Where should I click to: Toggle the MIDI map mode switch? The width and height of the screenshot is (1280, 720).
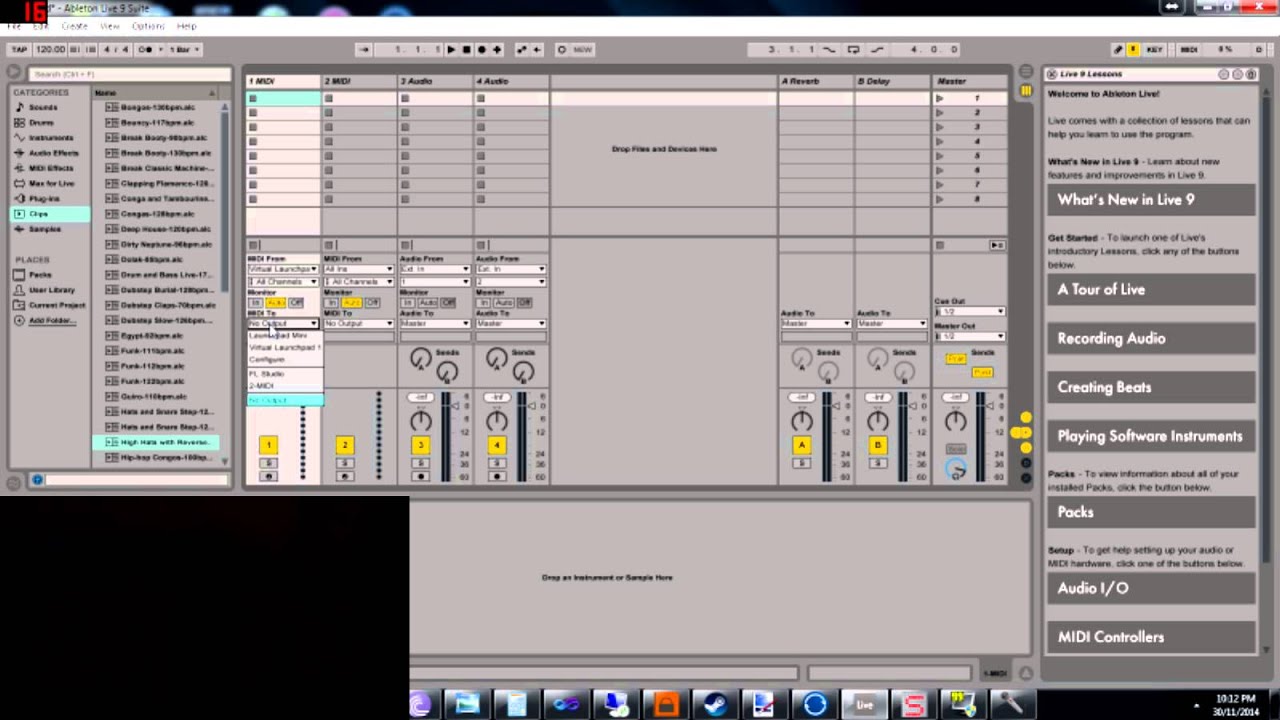tap(1189, 49)
